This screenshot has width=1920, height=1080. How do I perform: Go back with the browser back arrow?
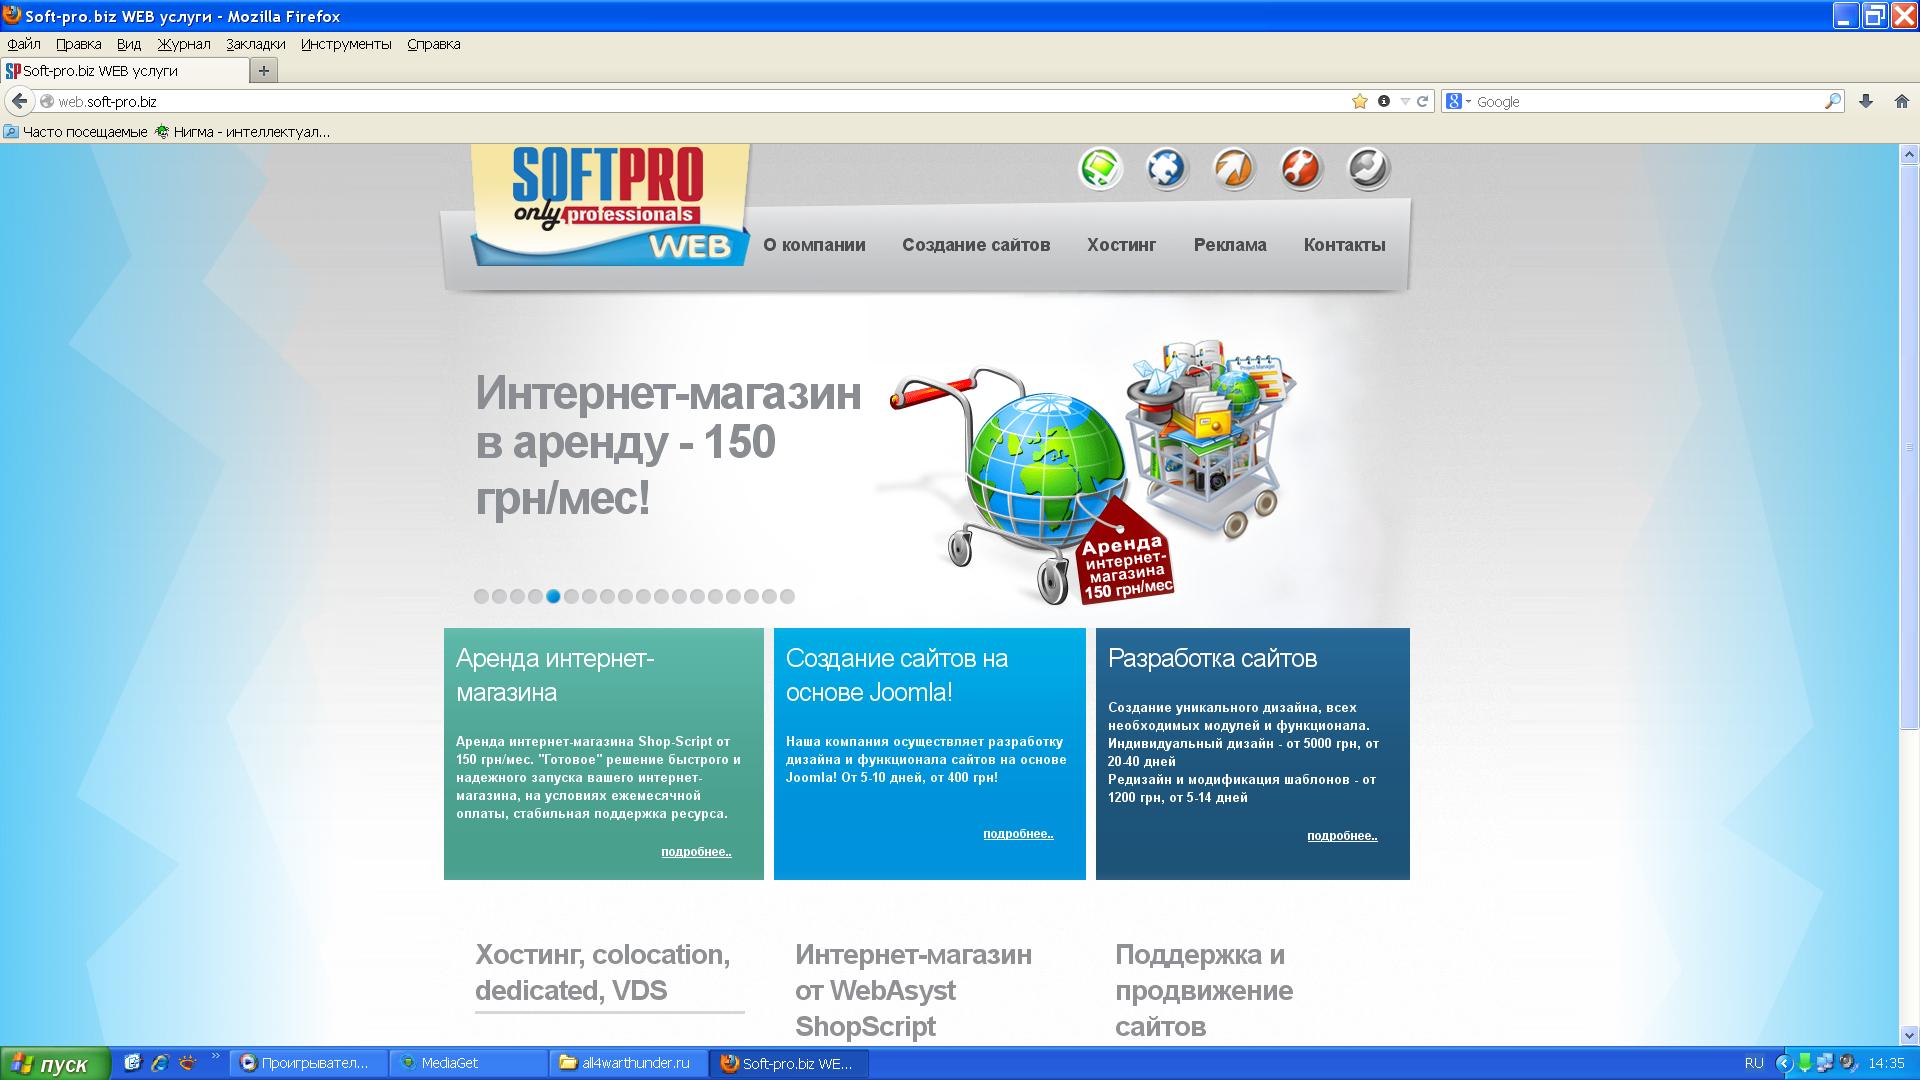(19, 101)
